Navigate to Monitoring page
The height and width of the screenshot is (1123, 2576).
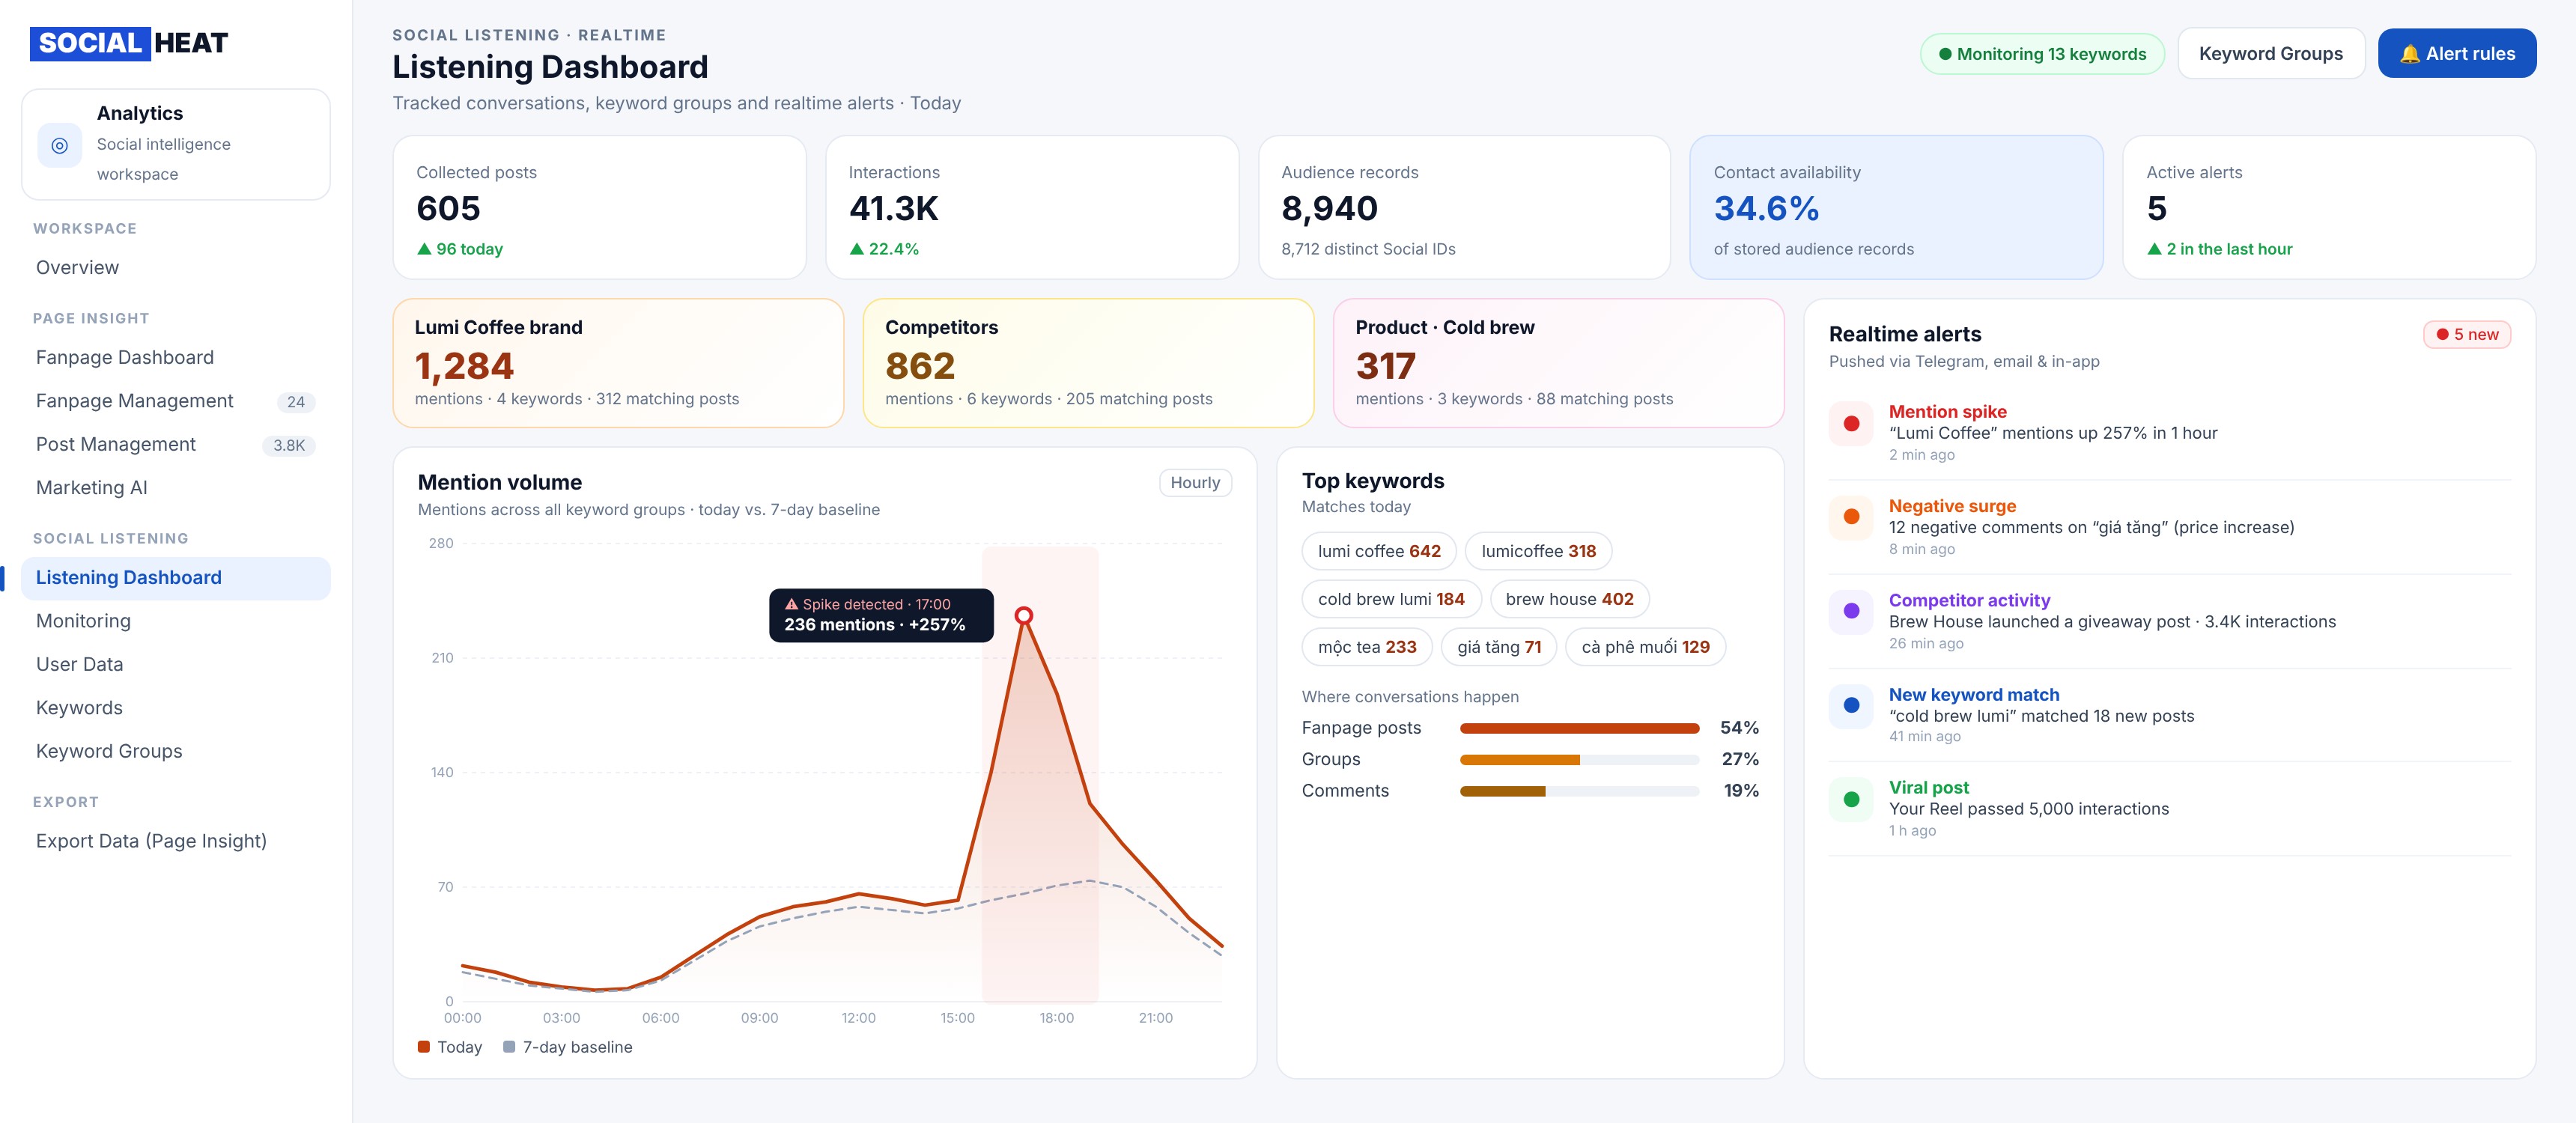pyautogui.click(x=176, y=621)
